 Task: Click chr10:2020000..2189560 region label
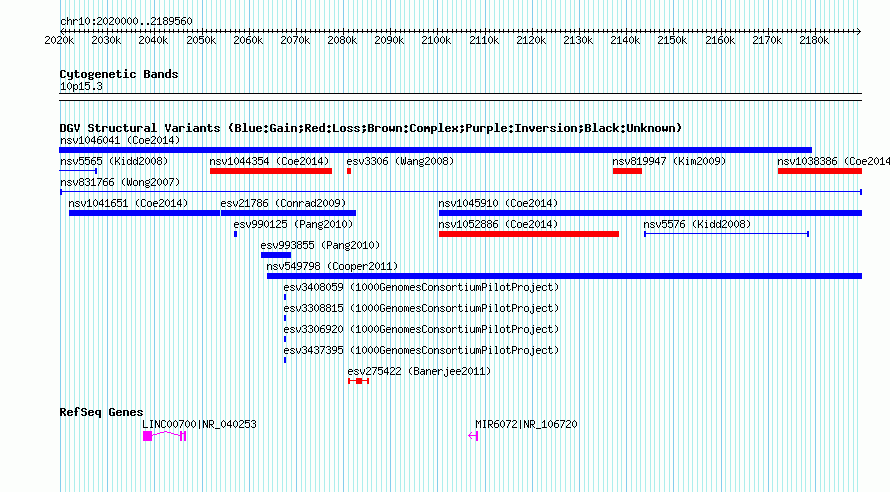click(x=126, y=21)
